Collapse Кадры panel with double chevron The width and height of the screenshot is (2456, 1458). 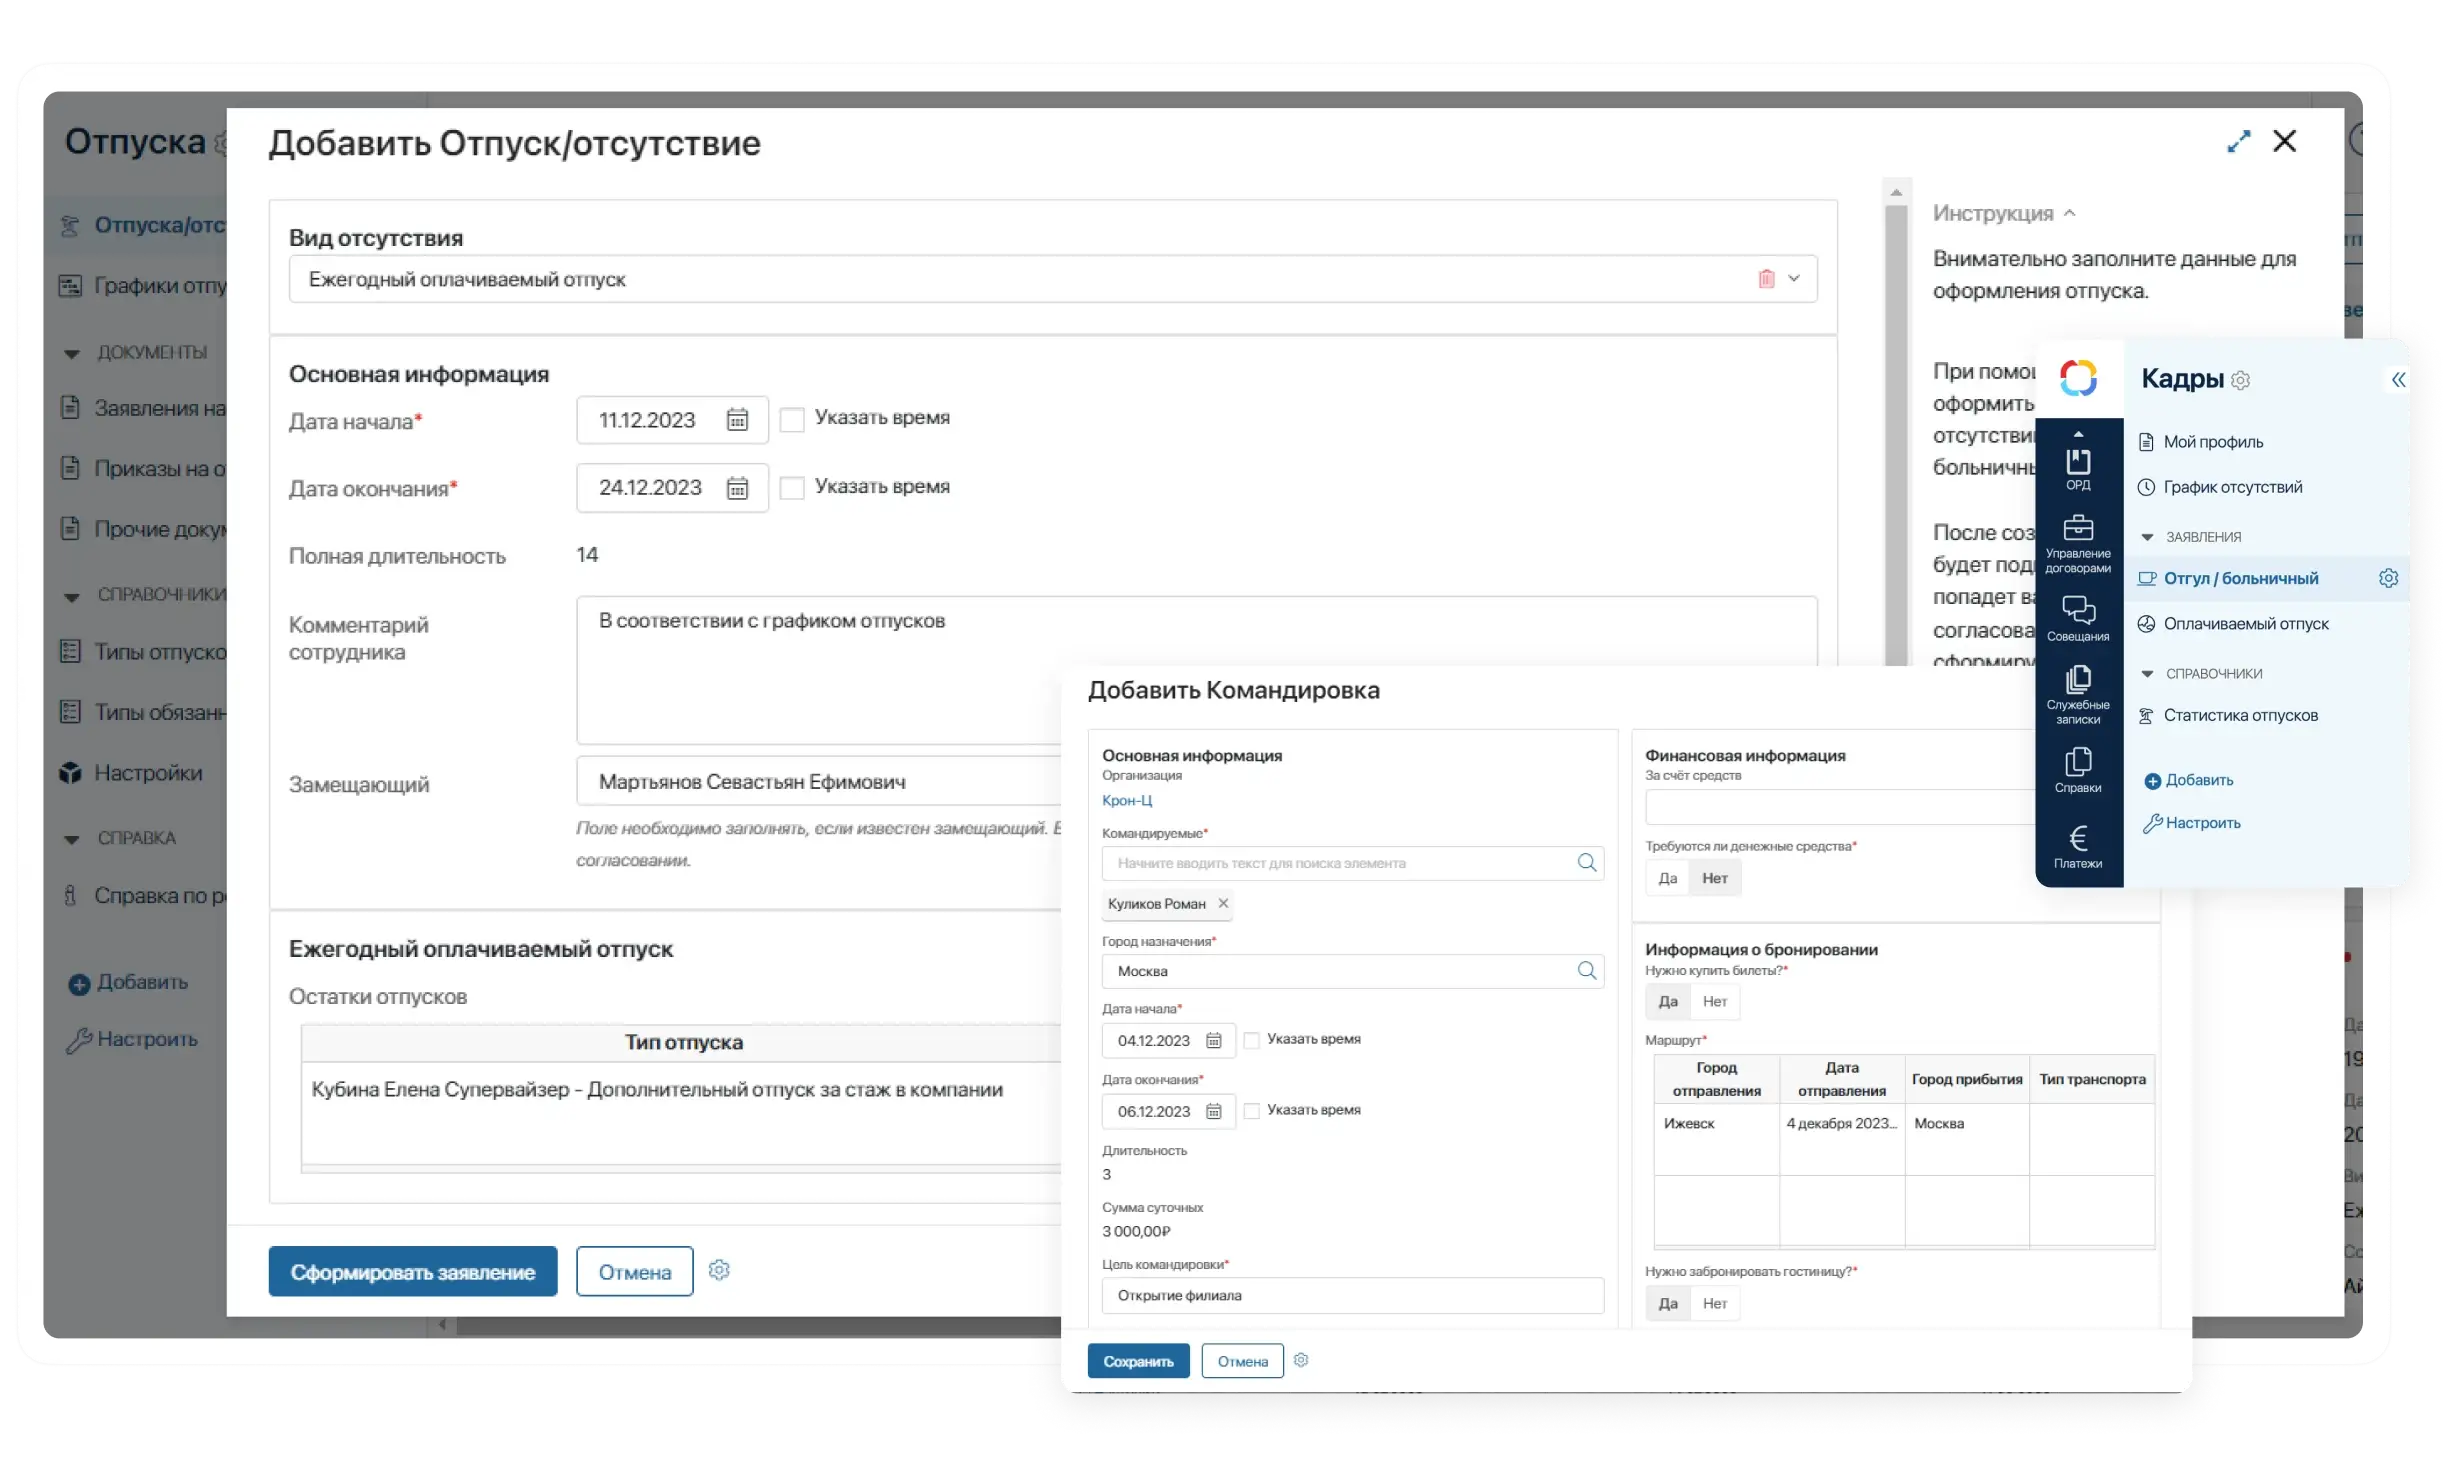[x=2397, y=380]
